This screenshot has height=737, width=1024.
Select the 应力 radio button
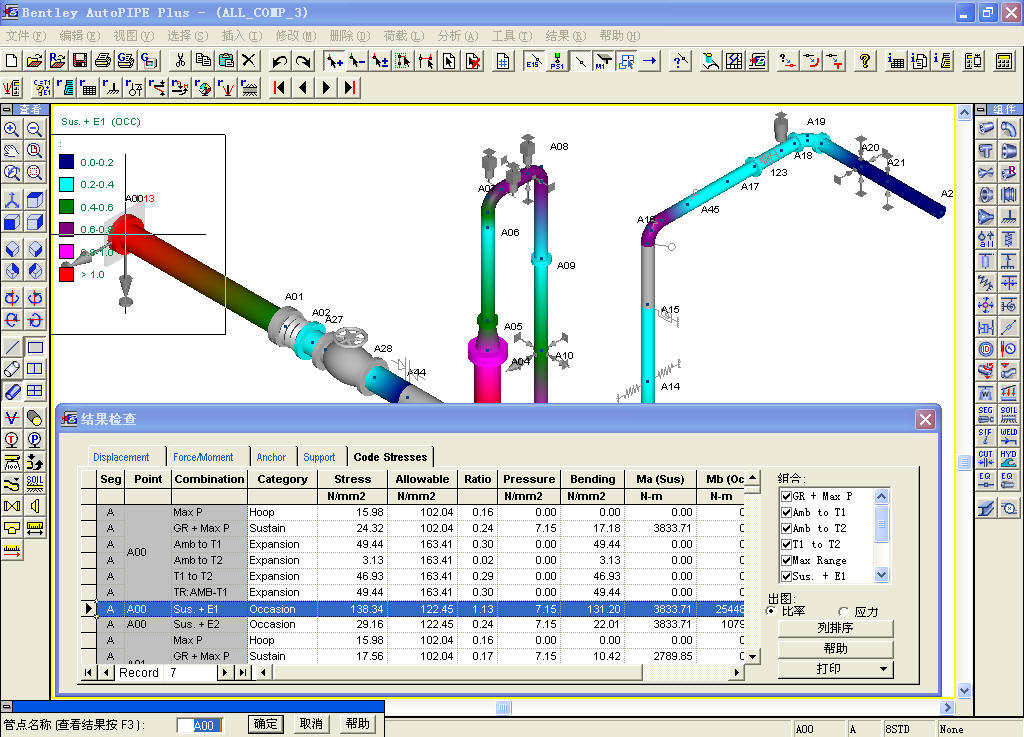844,611
